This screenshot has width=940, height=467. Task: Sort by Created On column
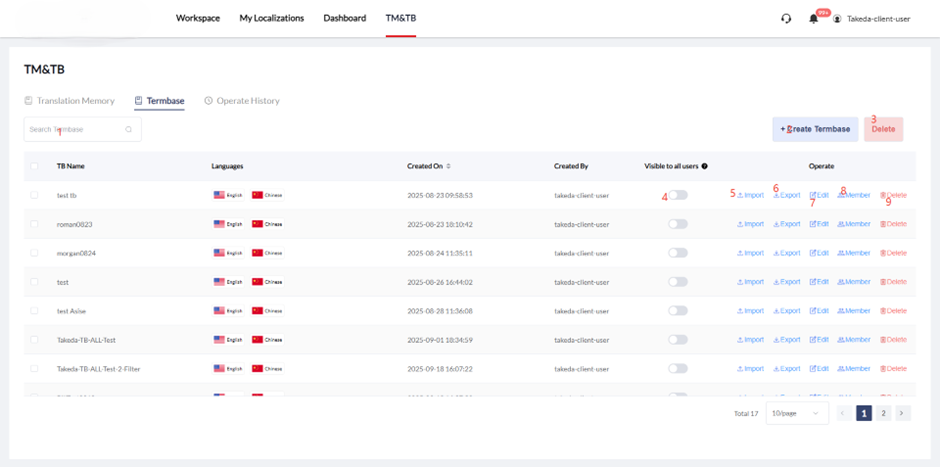pyautogui.click(x=448, y=166)
